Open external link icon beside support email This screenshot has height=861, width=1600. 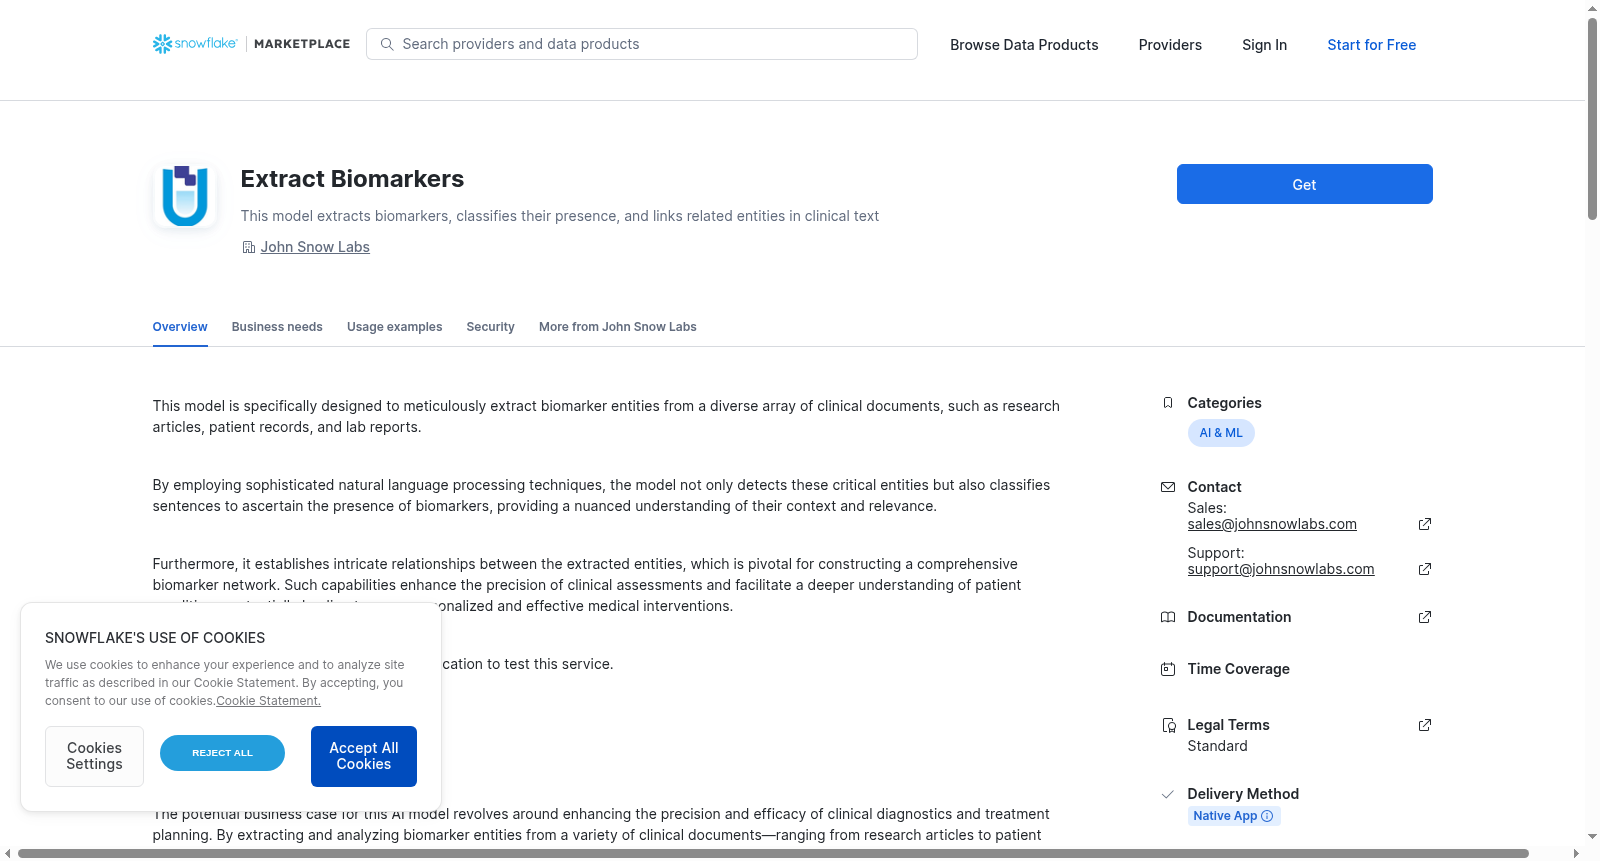pyautogui.click(x=1425, y=569)
